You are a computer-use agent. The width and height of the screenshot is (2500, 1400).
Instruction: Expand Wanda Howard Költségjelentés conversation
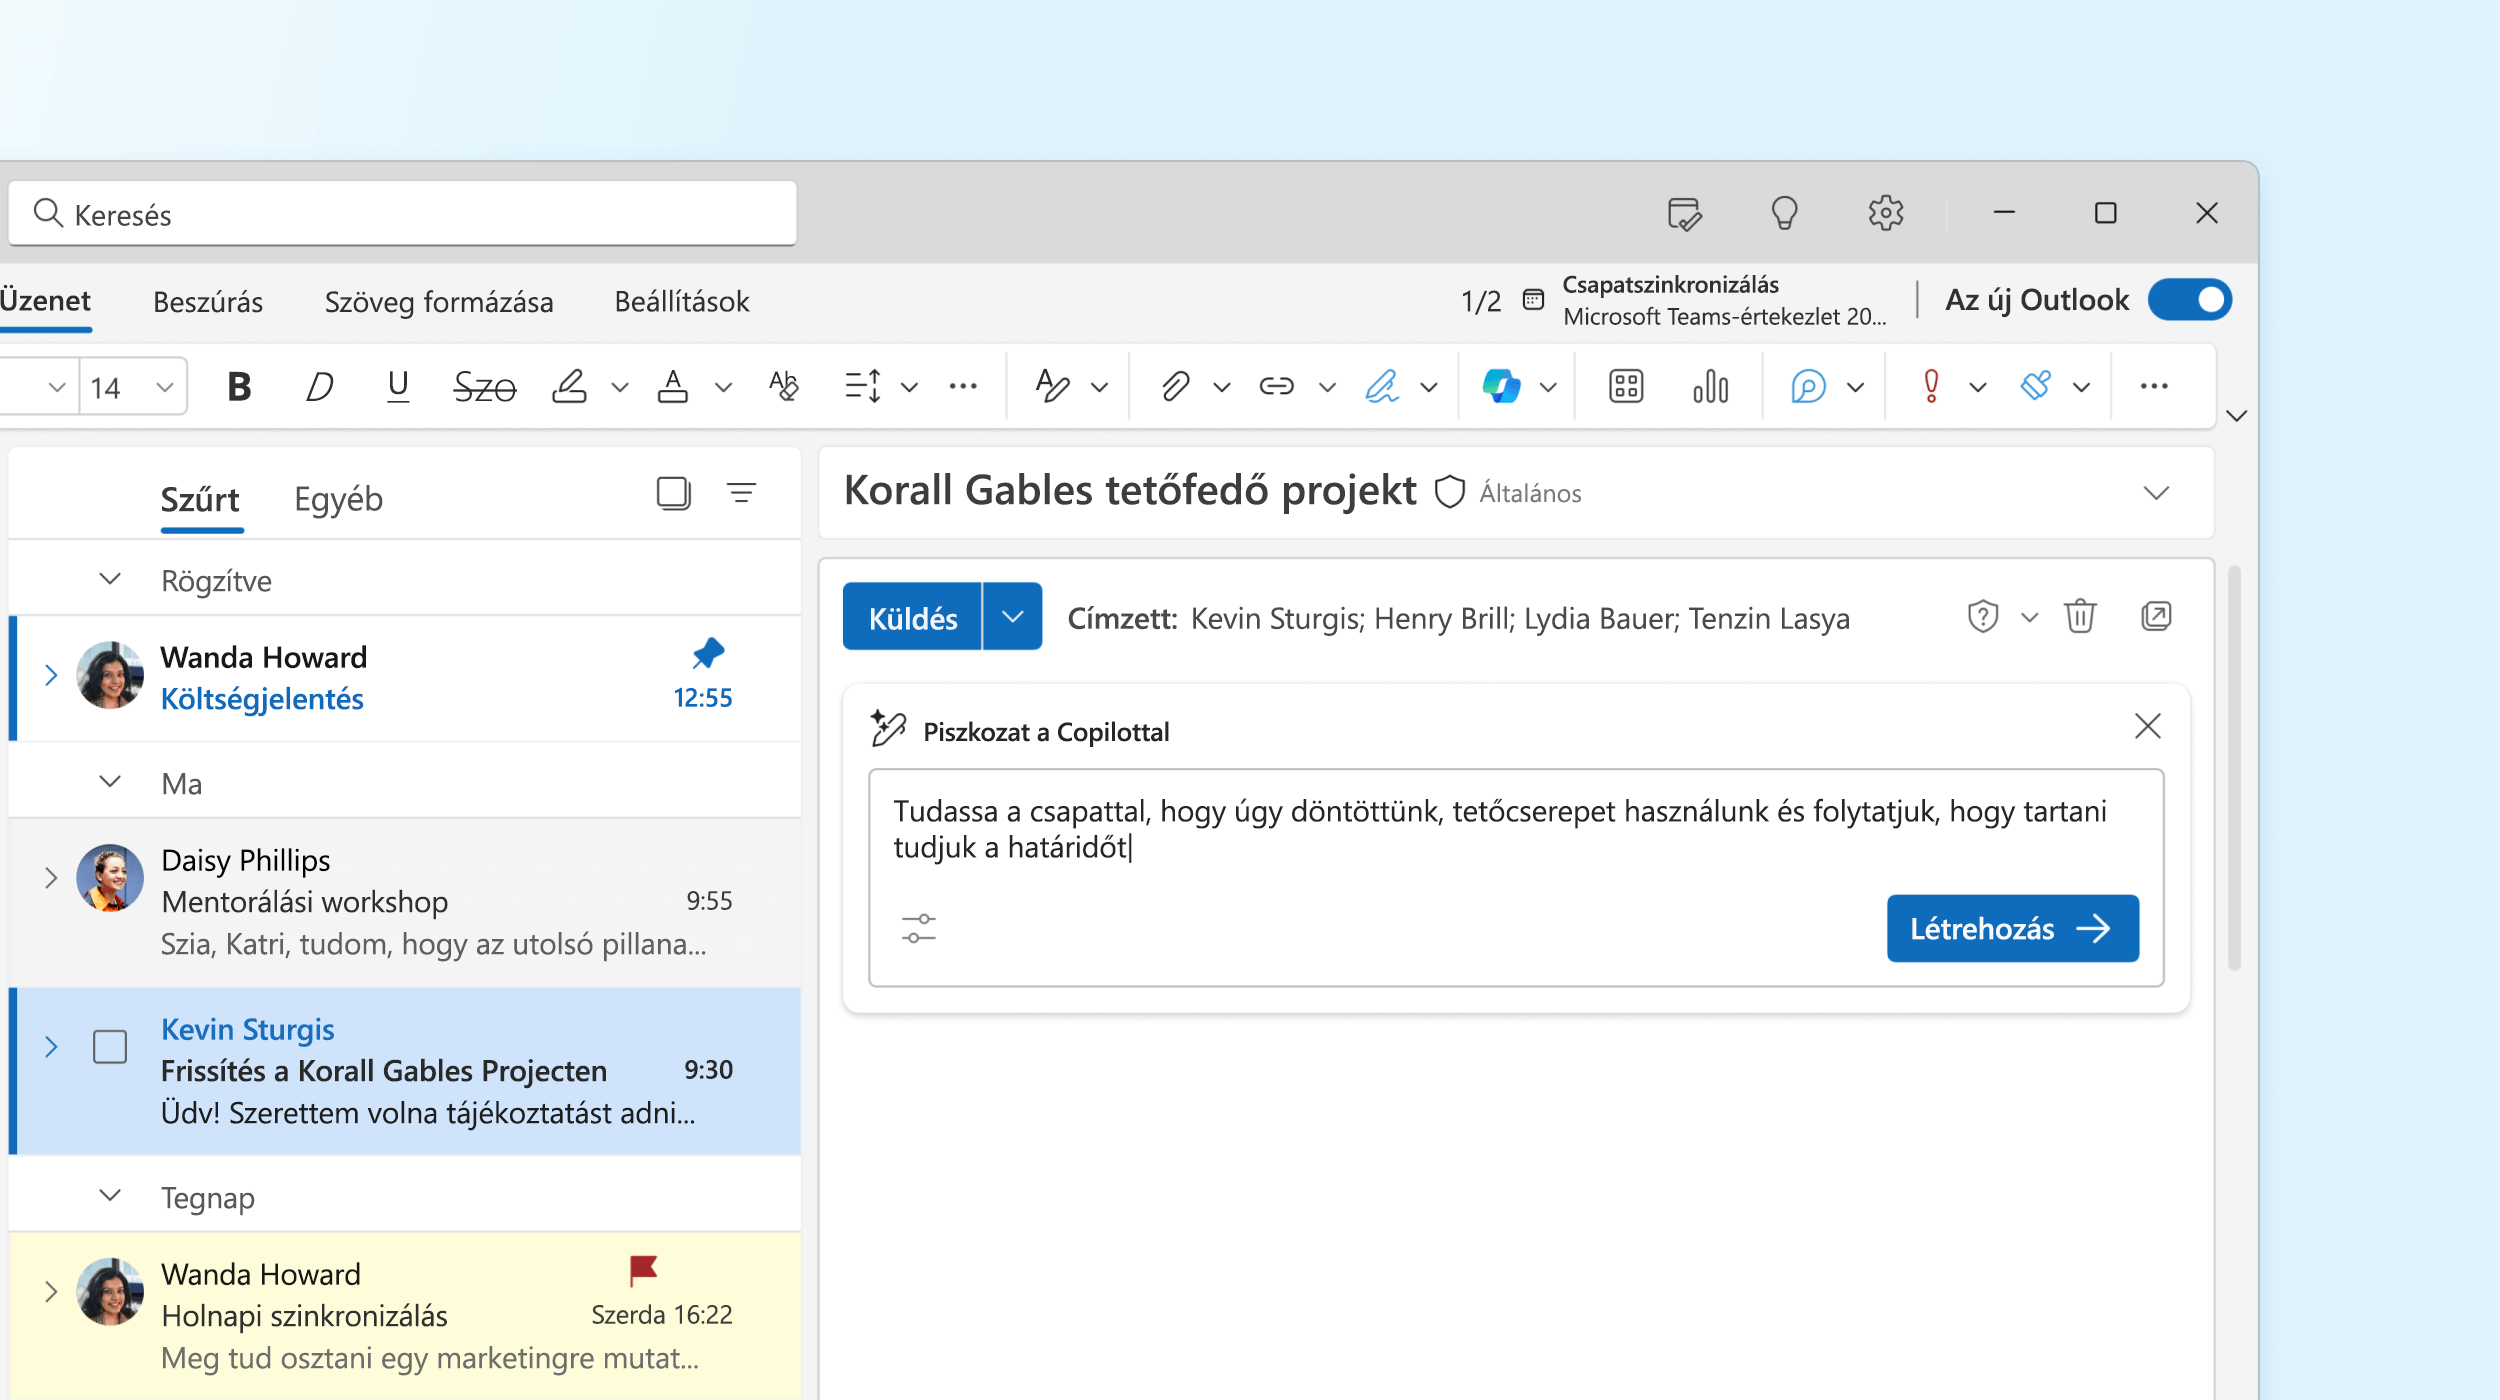pos(51,676)
